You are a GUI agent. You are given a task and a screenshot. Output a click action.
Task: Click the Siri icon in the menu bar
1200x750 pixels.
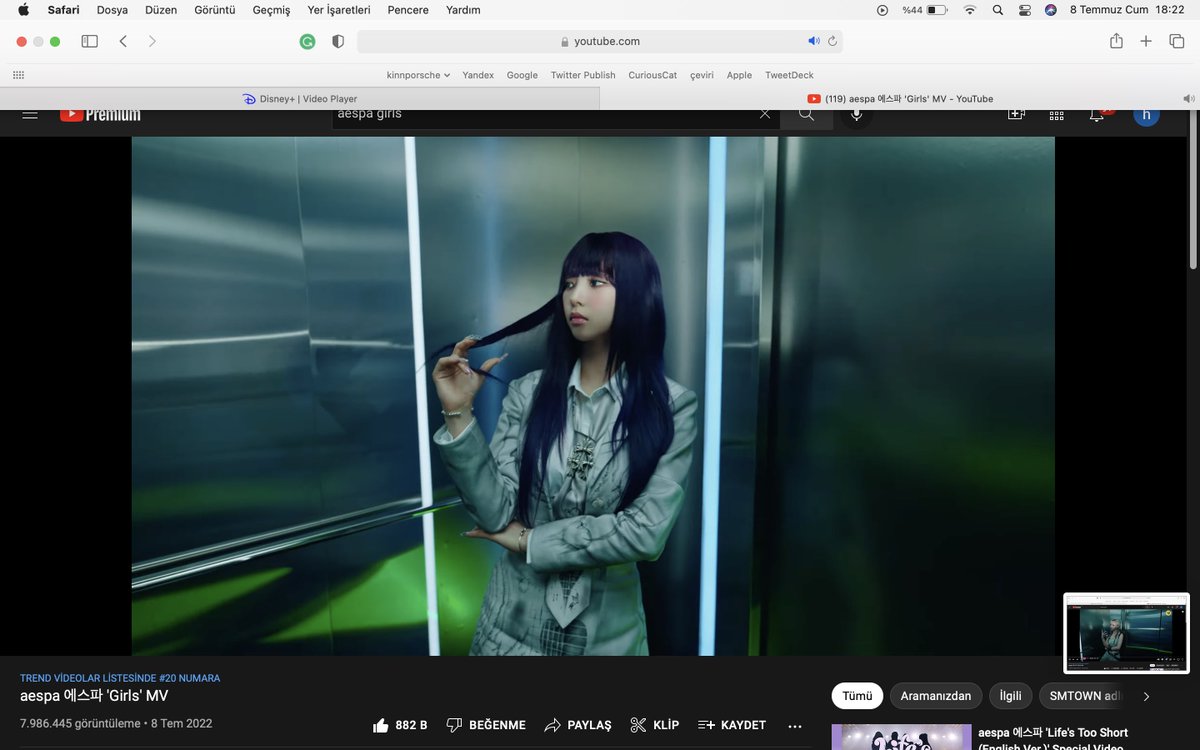[x=1051, y=10]
